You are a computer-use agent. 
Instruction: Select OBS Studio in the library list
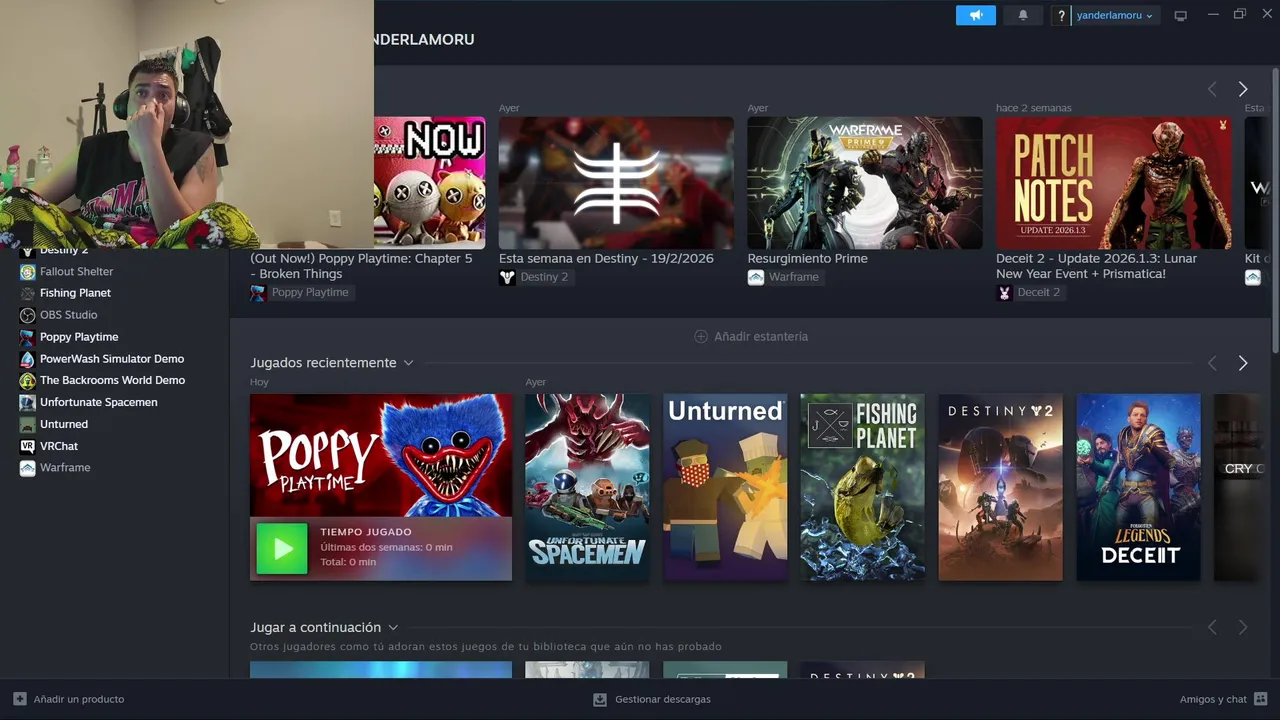point(68,315)
